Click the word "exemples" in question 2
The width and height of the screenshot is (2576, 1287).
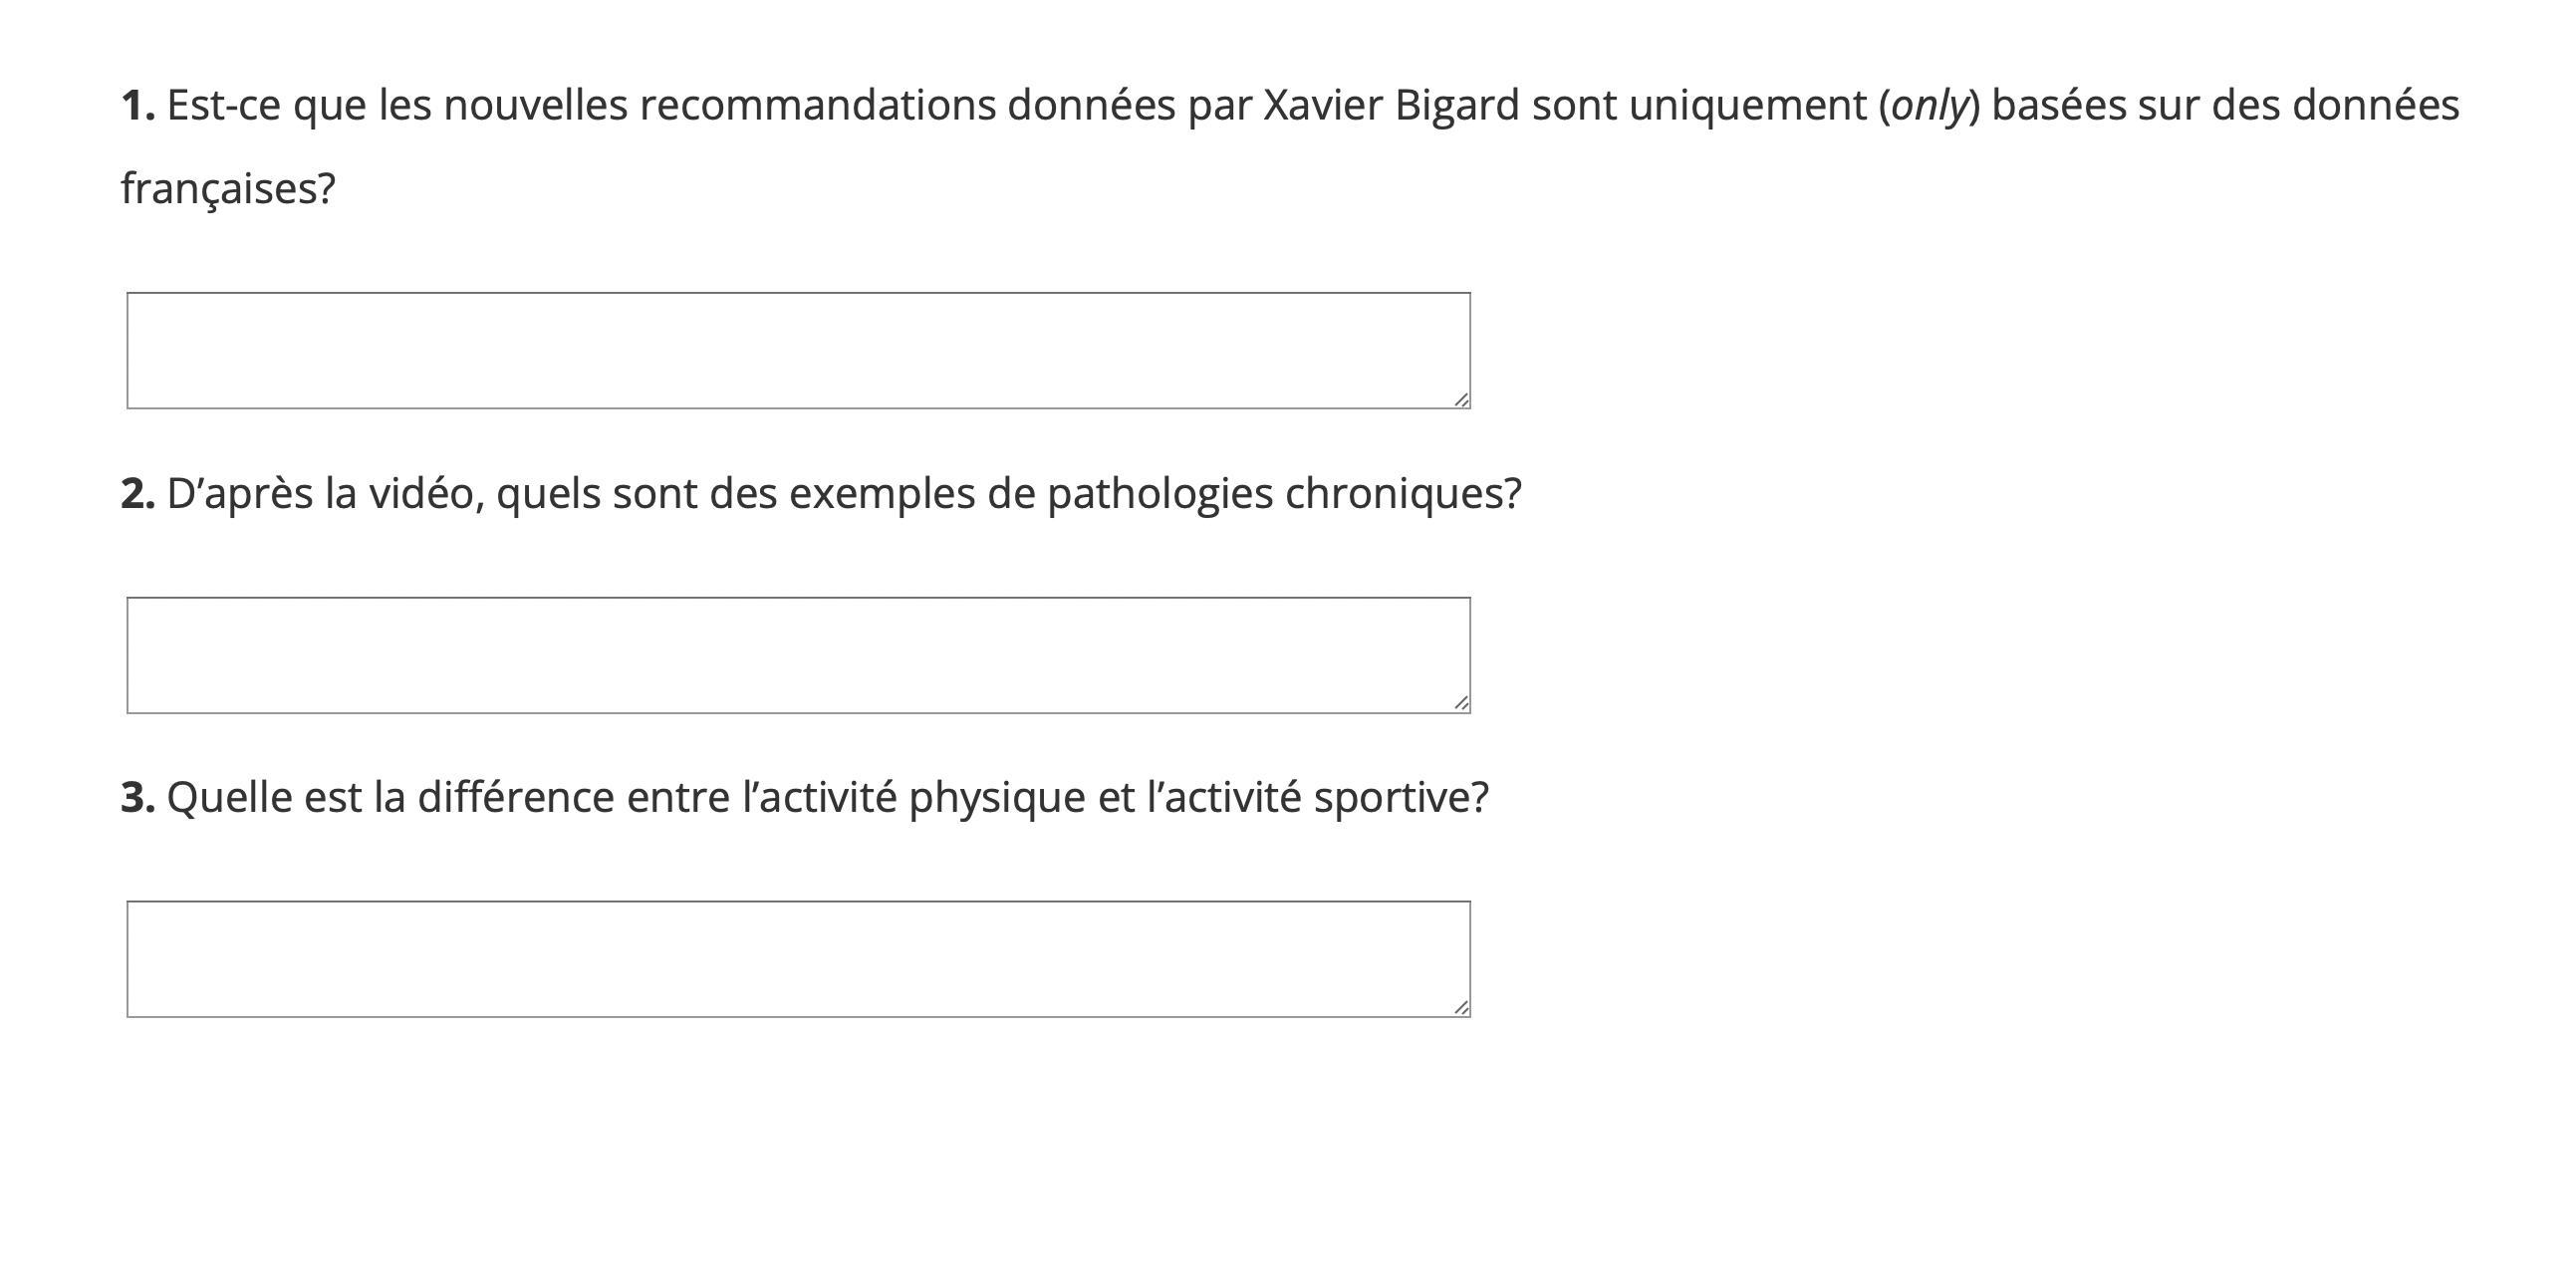click(882, 493)
